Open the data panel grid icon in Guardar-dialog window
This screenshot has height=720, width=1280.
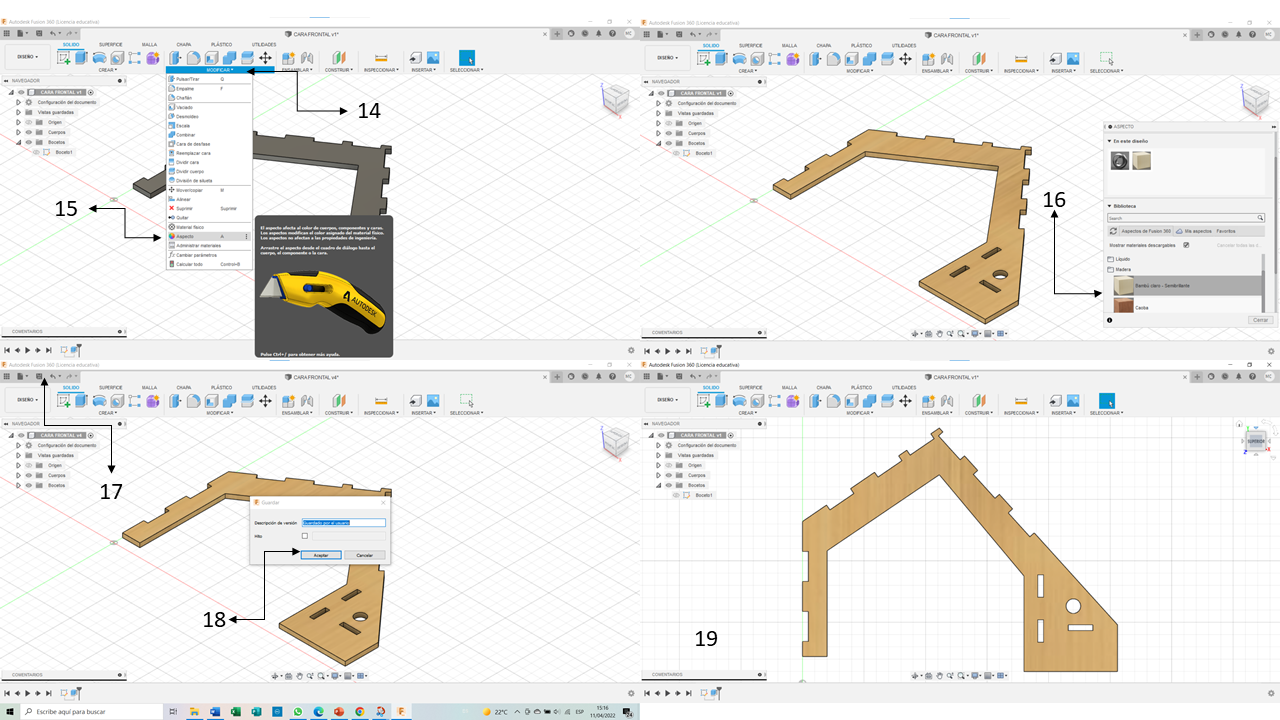click(7, 376)
